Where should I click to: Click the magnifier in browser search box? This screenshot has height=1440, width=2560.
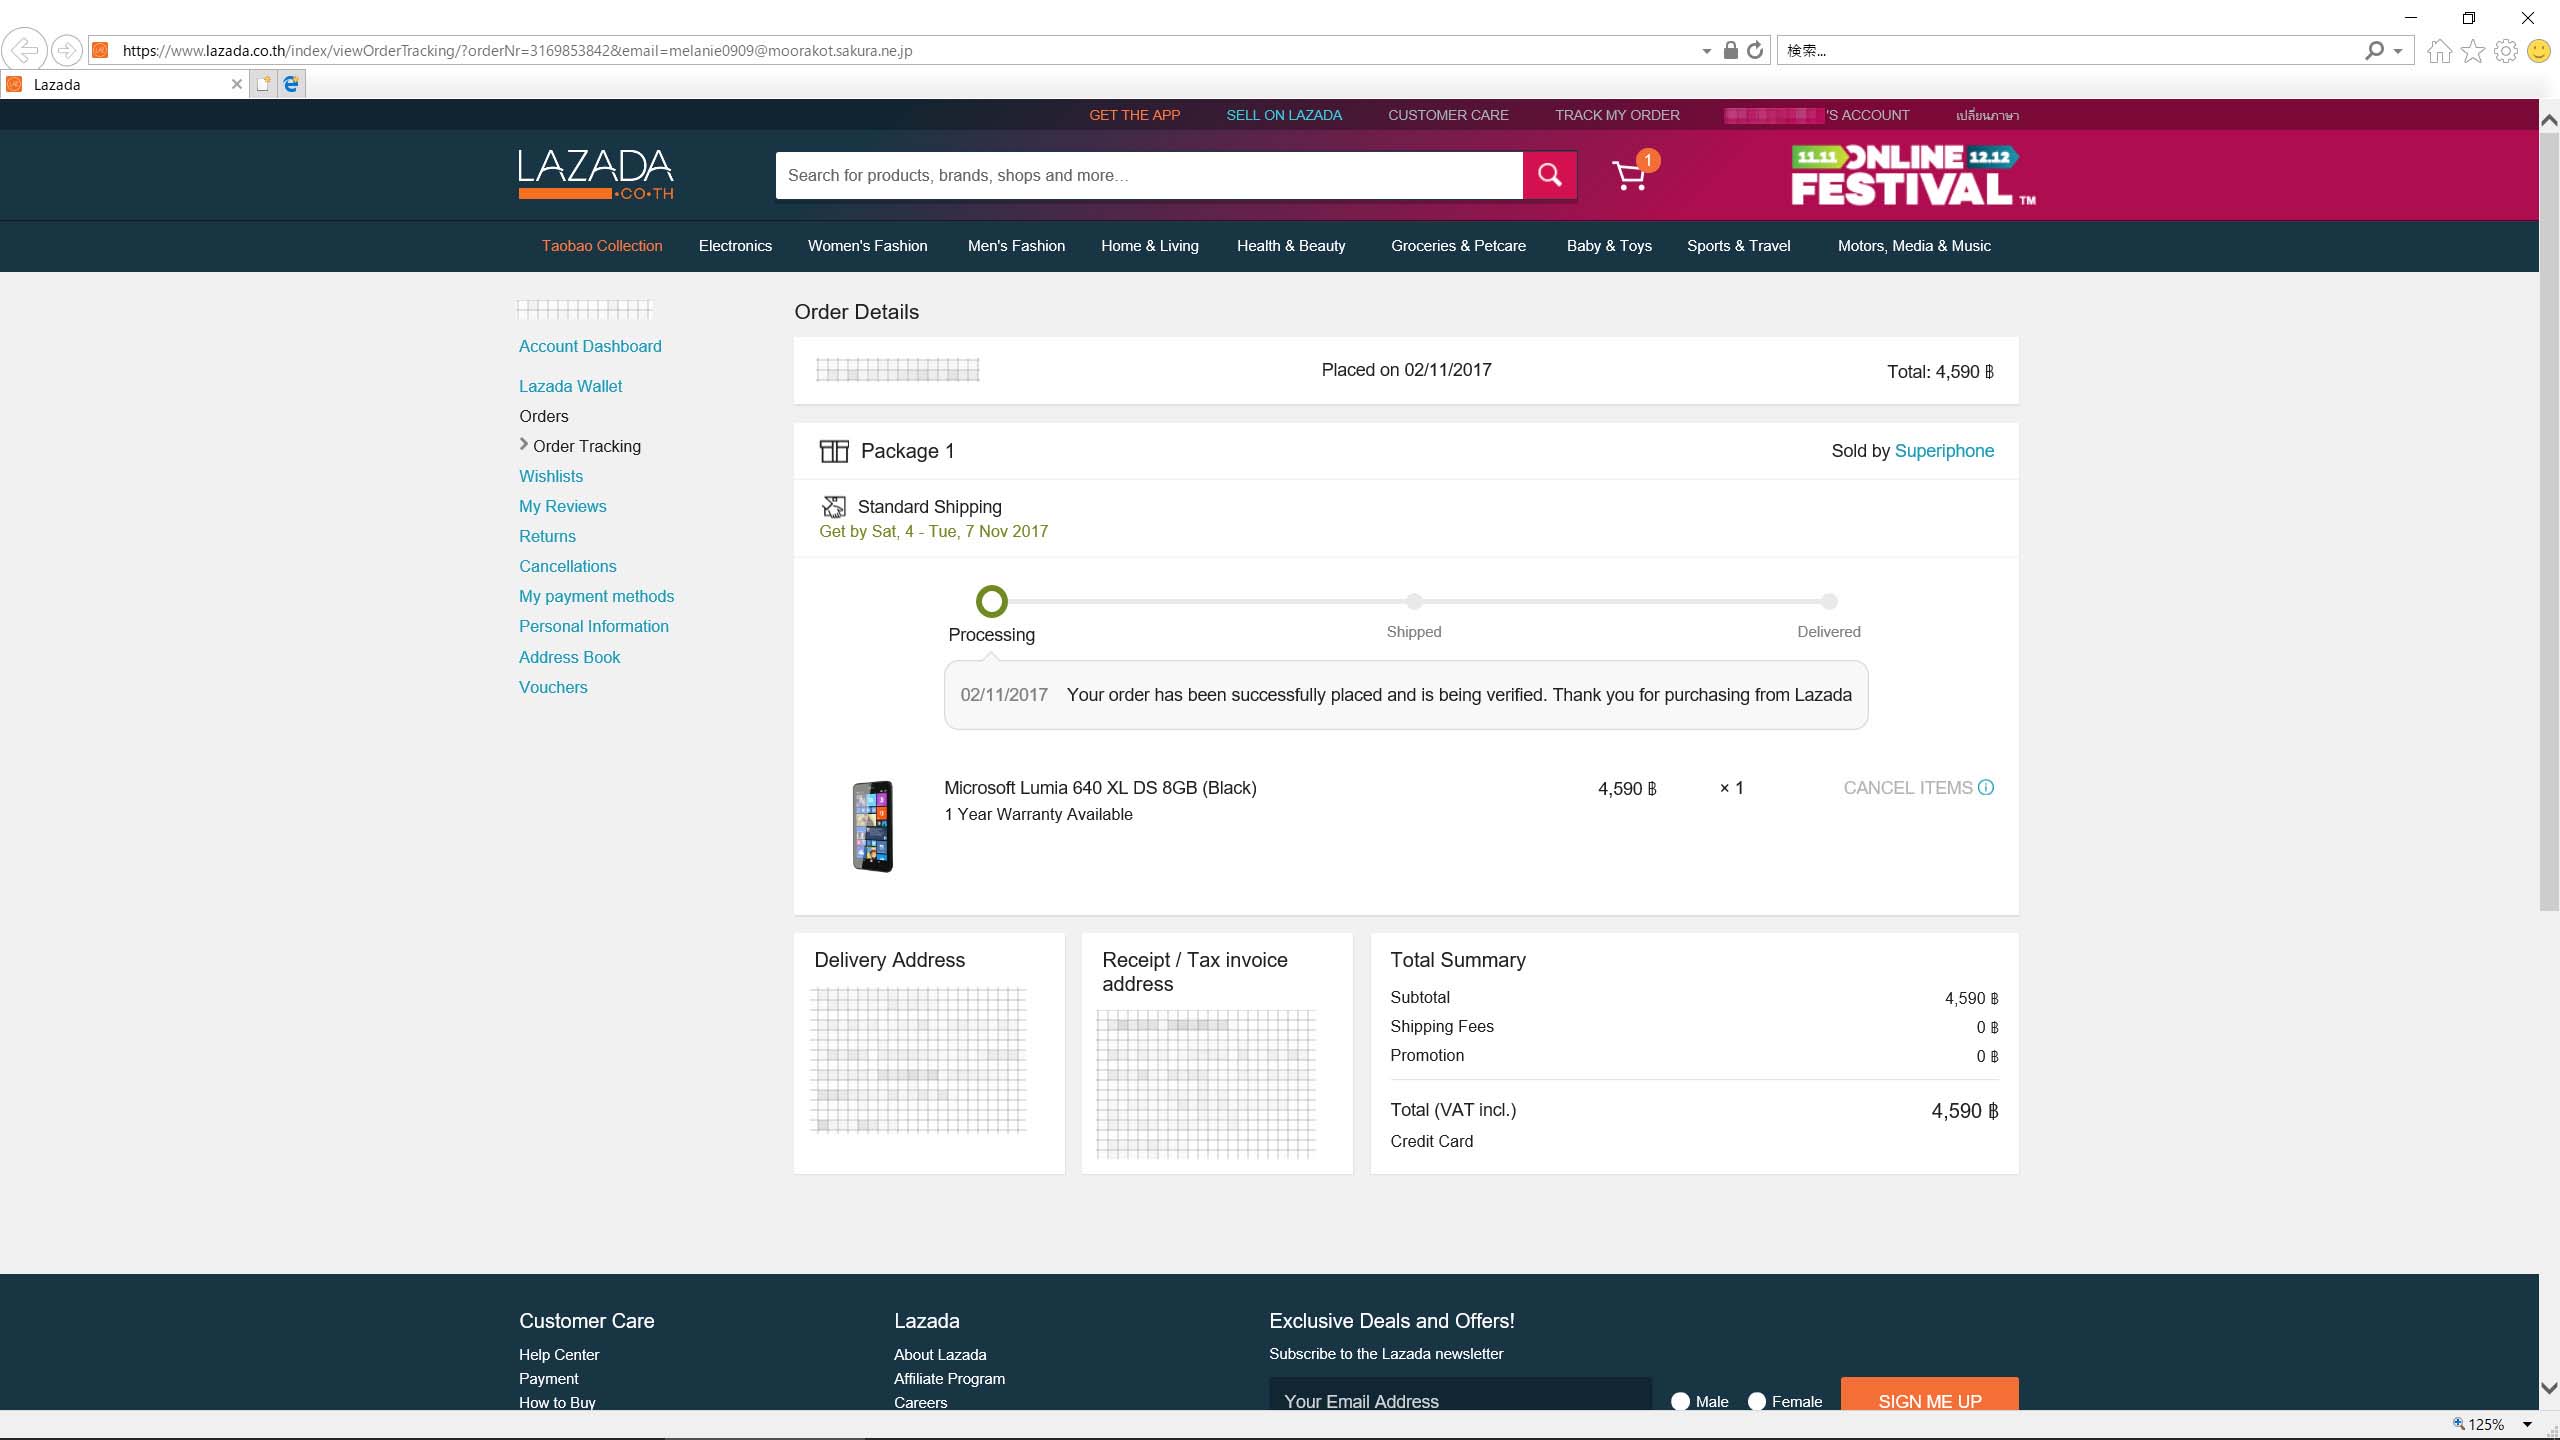pos(2374,50)
